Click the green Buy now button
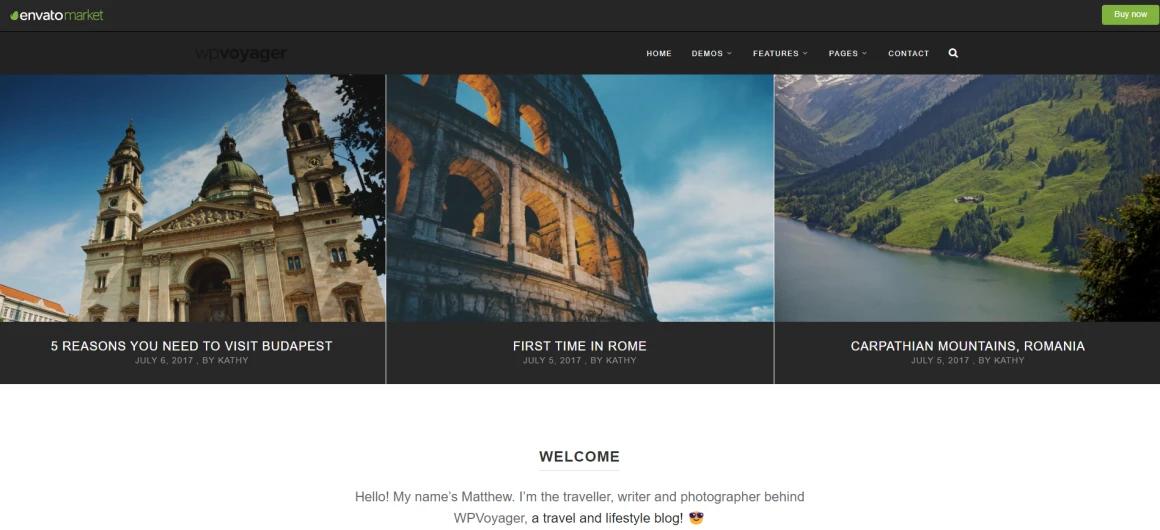Viewport: 1160px width, 530px height. [x=1130, y=15]
